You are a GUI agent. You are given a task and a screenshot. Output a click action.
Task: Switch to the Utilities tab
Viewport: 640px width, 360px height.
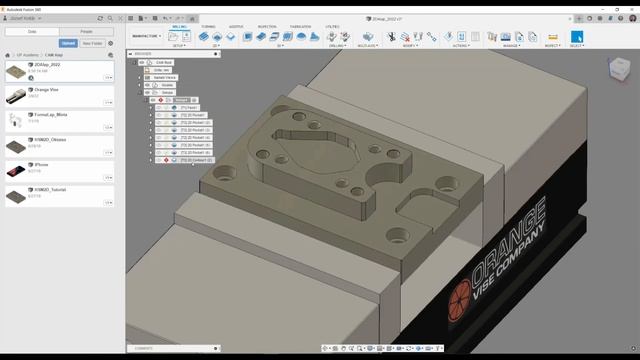[x=332, y=27]
